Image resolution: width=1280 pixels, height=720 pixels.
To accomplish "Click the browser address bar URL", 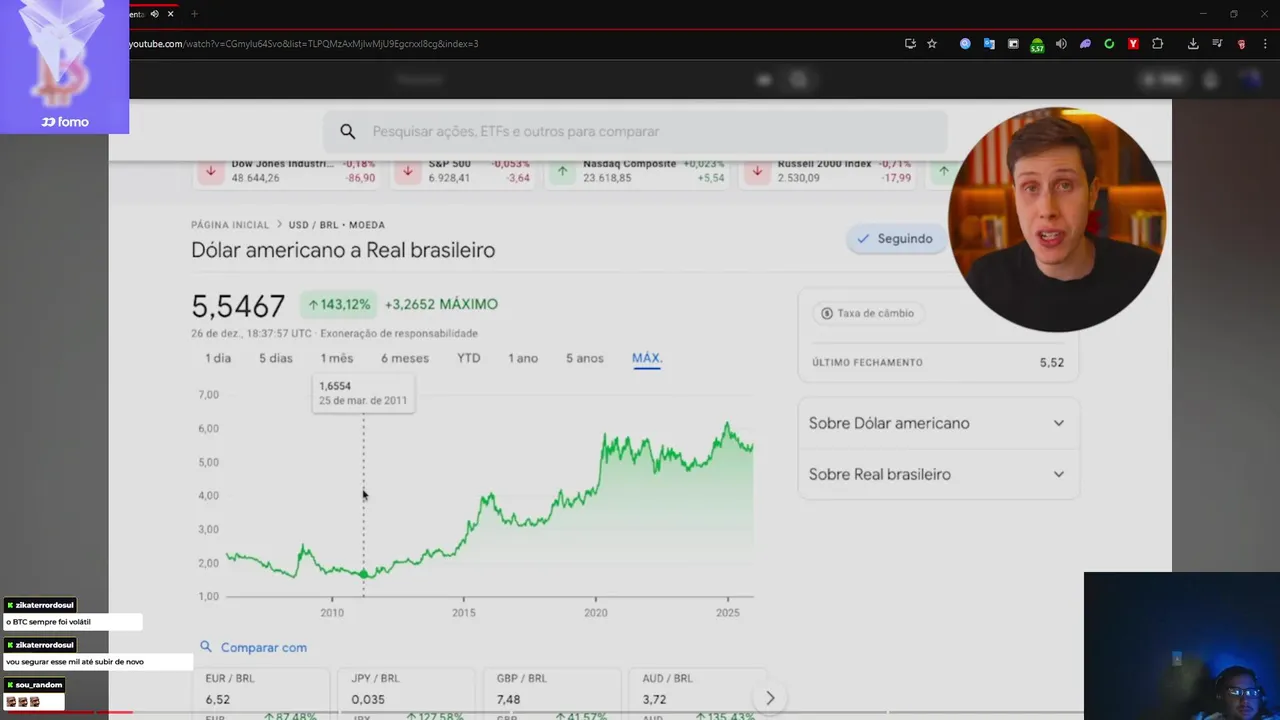I will [304, 44].
